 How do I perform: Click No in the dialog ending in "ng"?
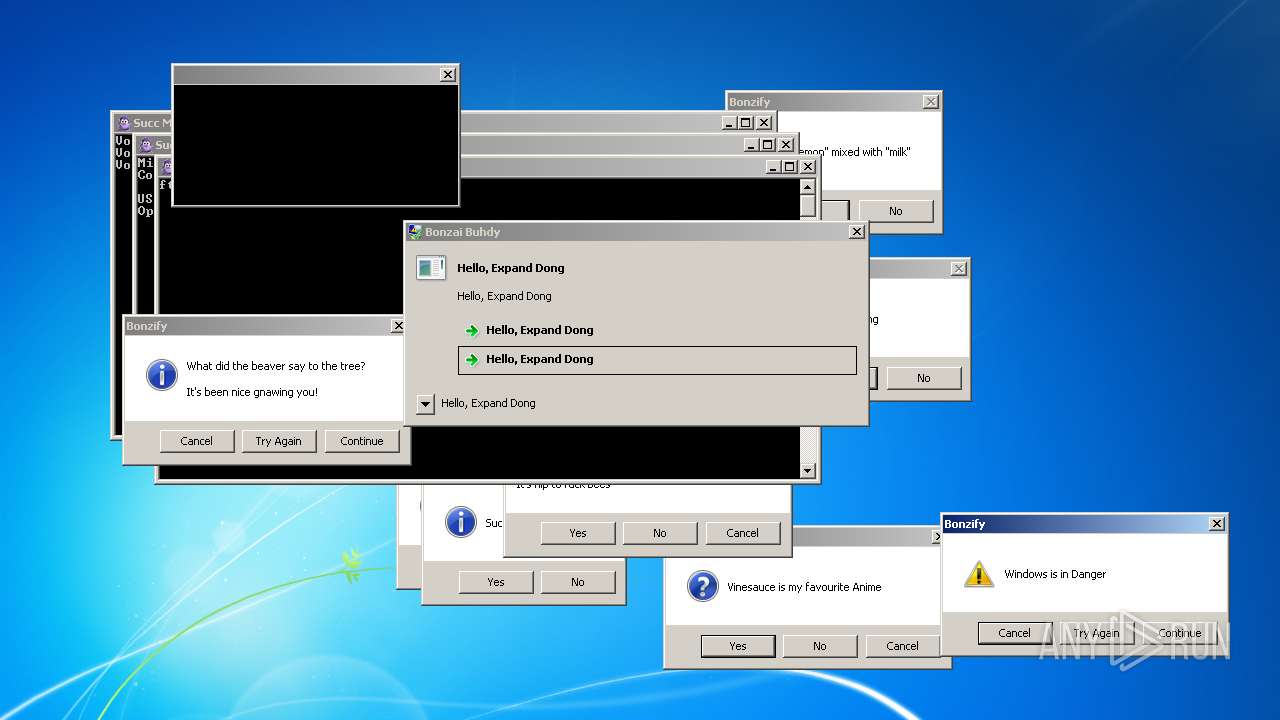tap(924, 378)
